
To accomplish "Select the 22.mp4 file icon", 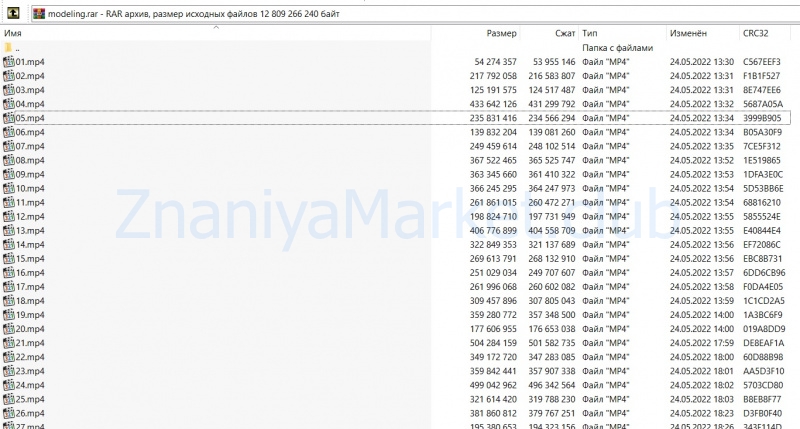I will pos(9,357).
